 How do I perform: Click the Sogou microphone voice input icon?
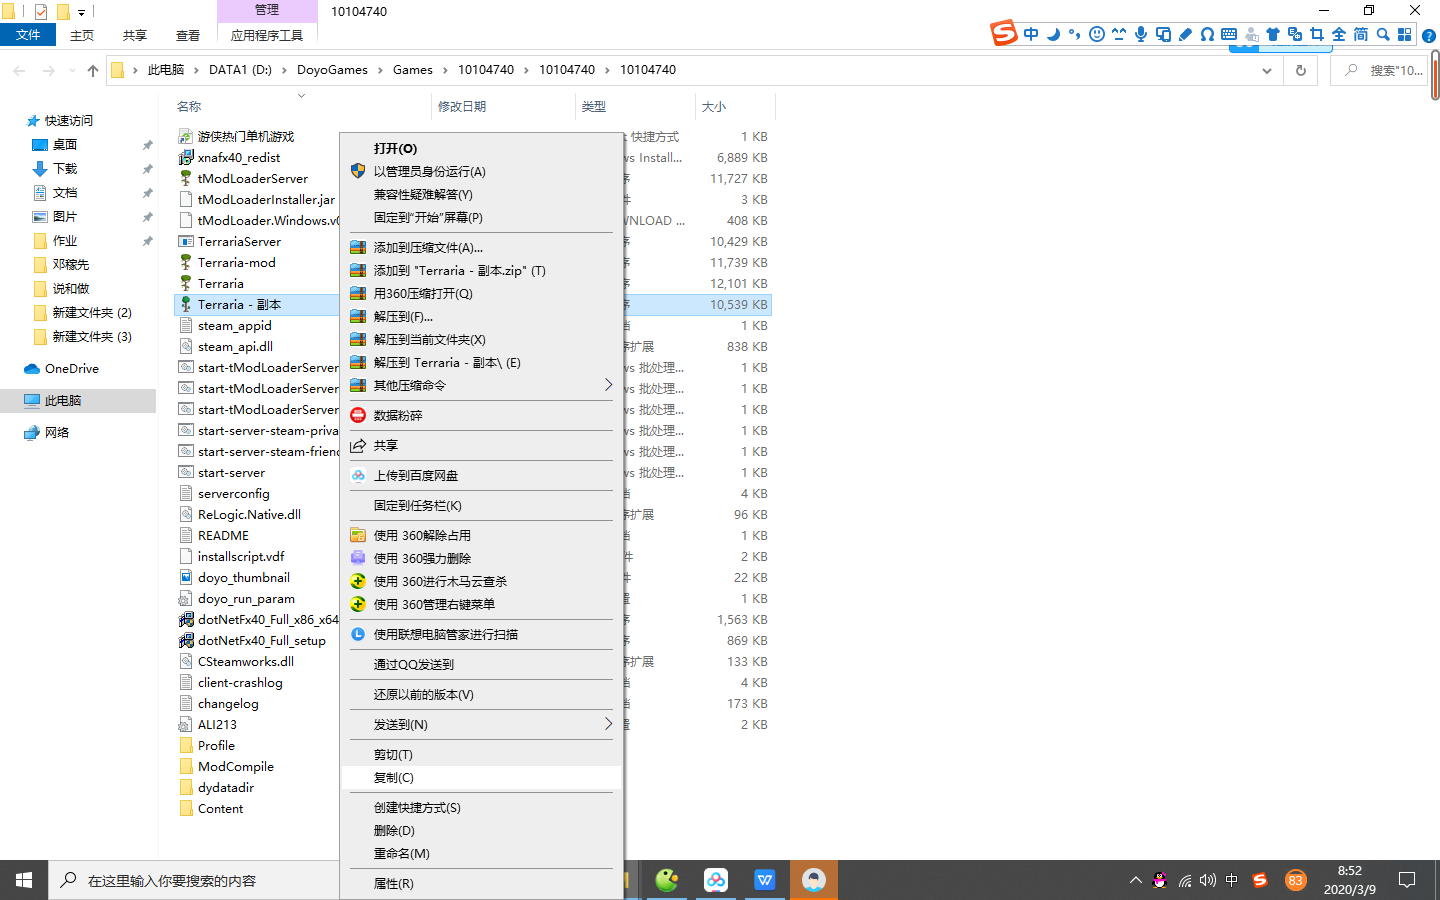(x=1141, y=34)
